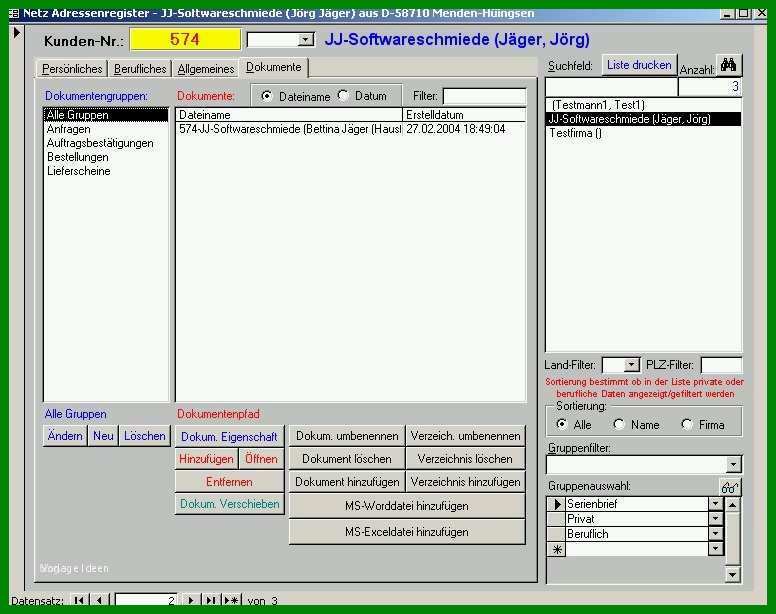This screenshot has height=614, width=776.
Task: Expand the Gruppenfilter combo box
Action: click(x=733, y=464)
